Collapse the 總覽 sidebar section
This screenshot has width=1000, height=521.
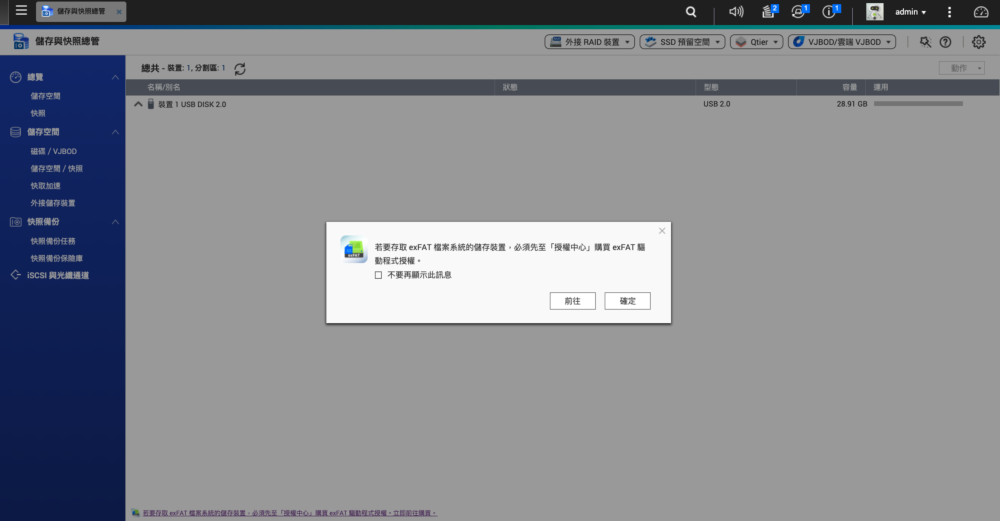click(115, 77)
